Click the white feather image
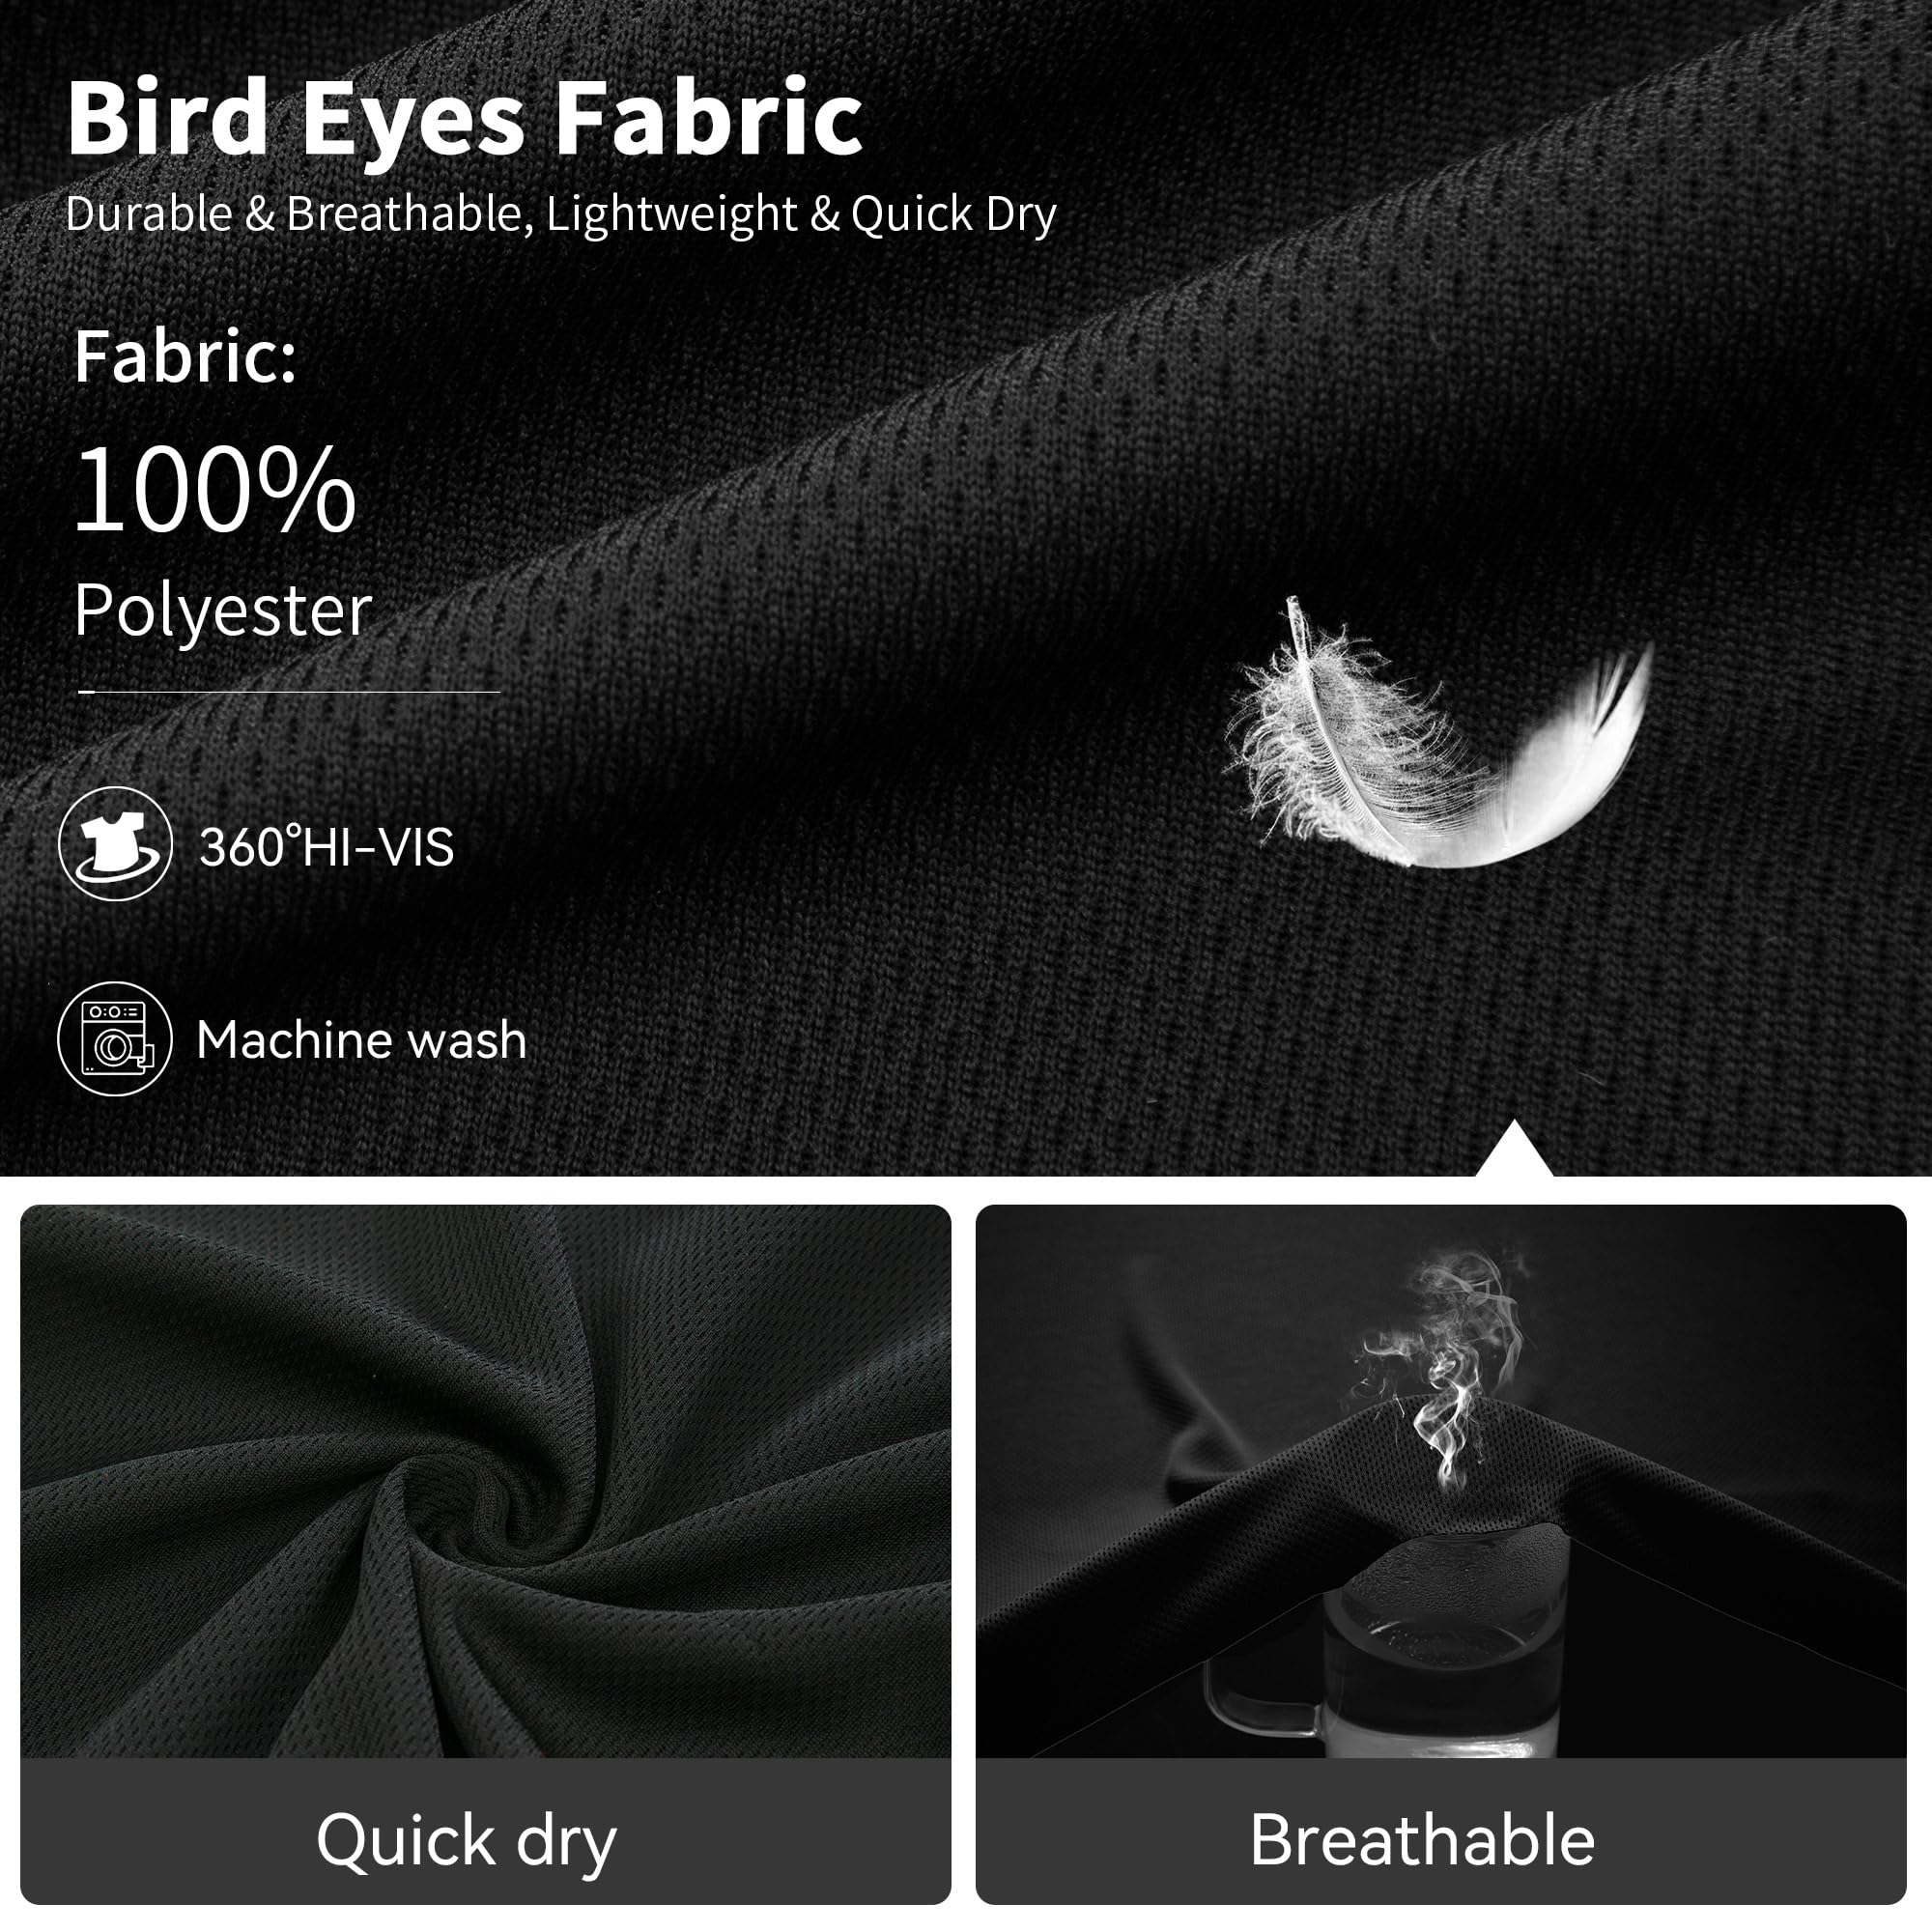Viewport: 1932px width, 1932px height. (1437, 732)
